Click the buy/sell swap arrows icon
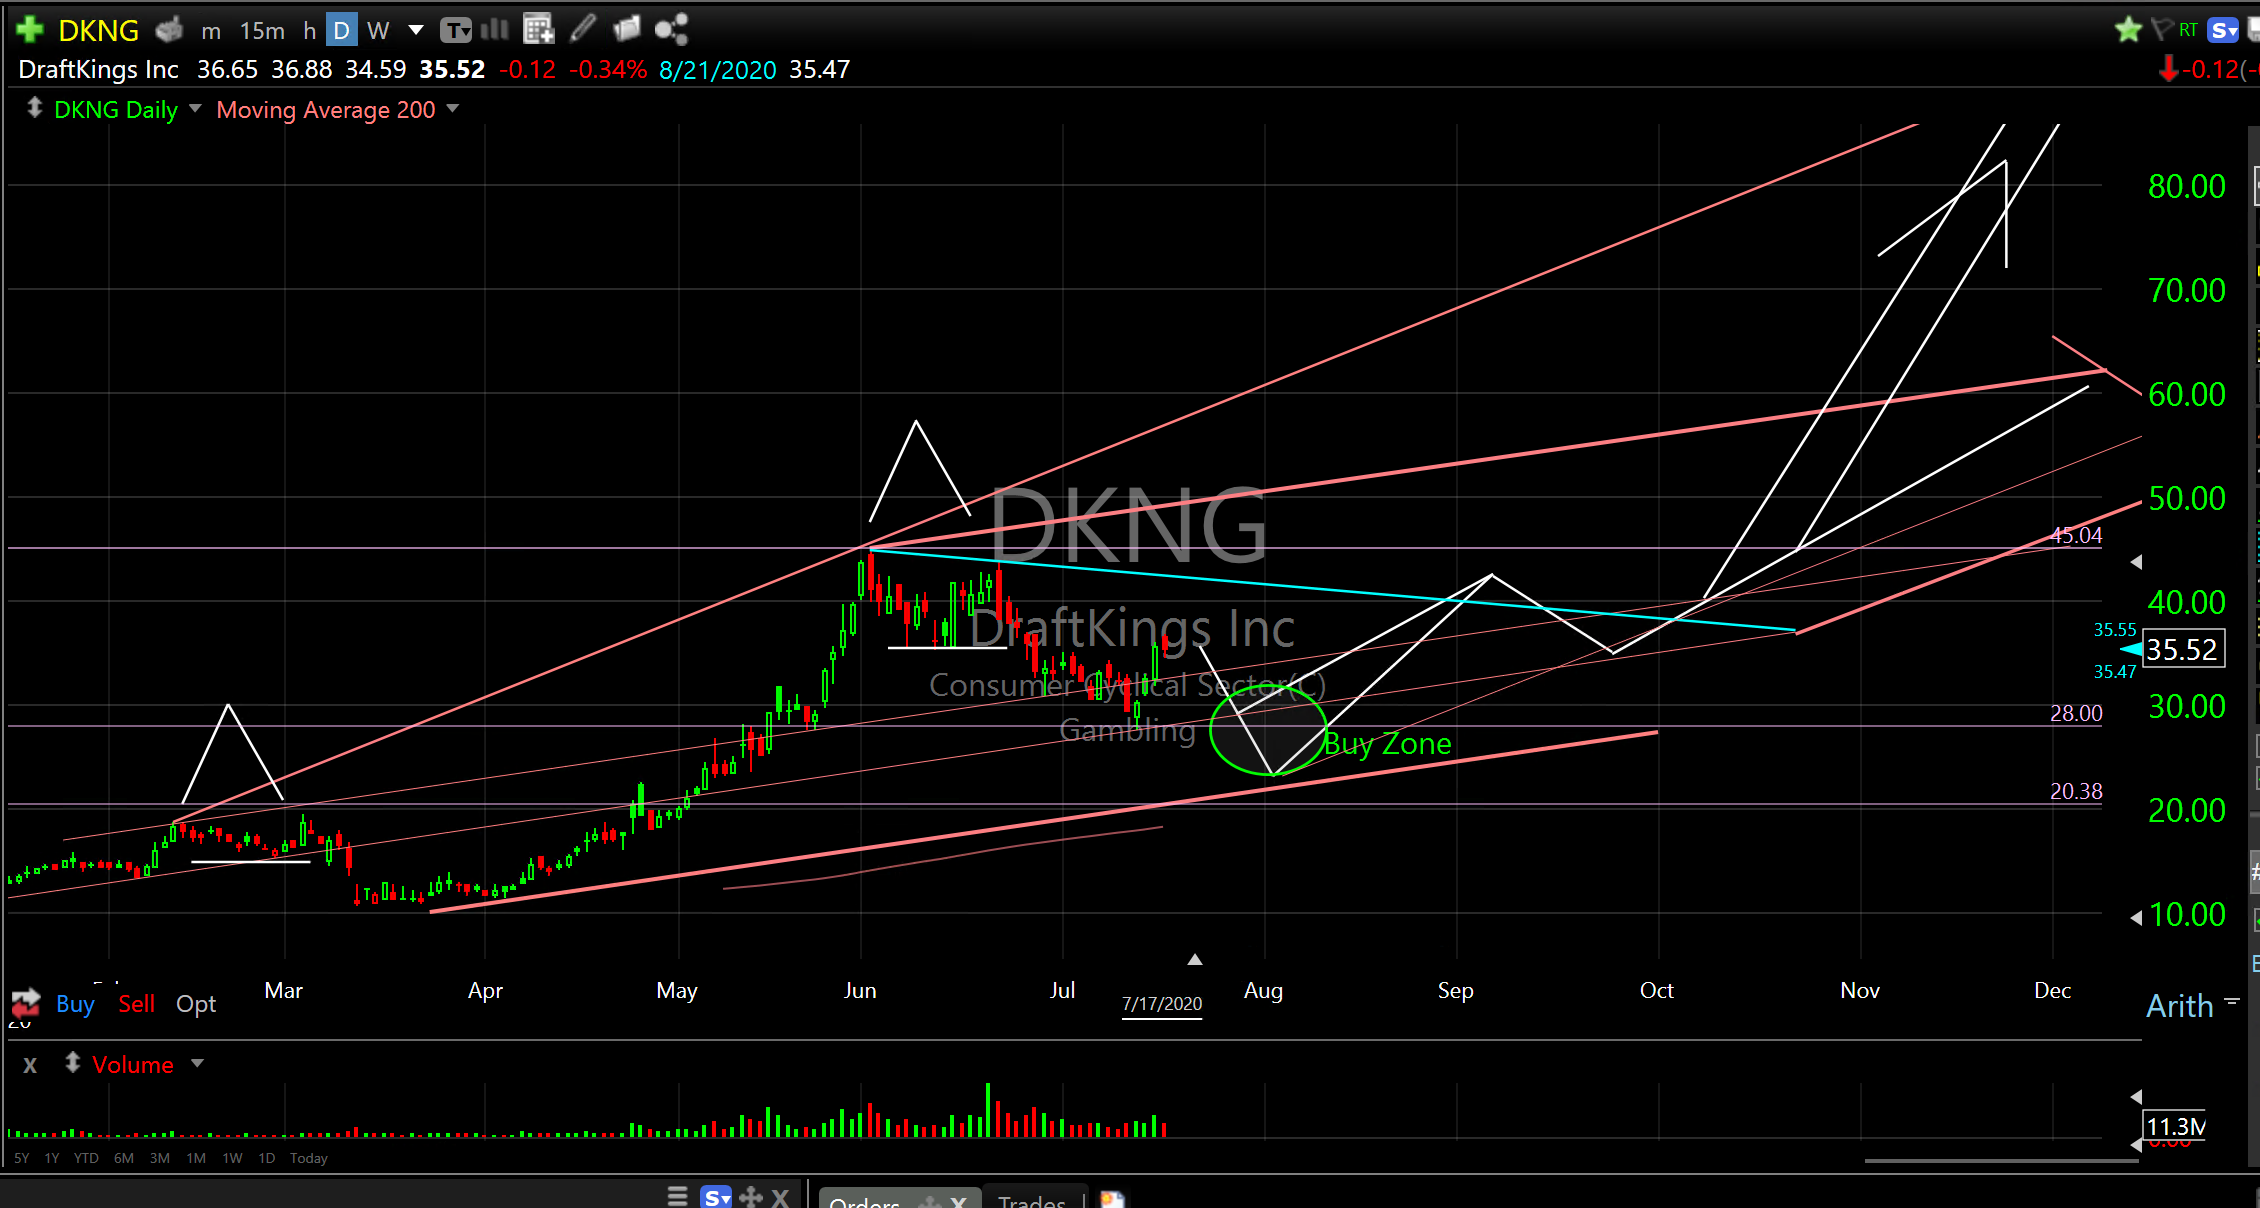The height and width of the screenshot is (1208, 2260). click(26, 1003)
